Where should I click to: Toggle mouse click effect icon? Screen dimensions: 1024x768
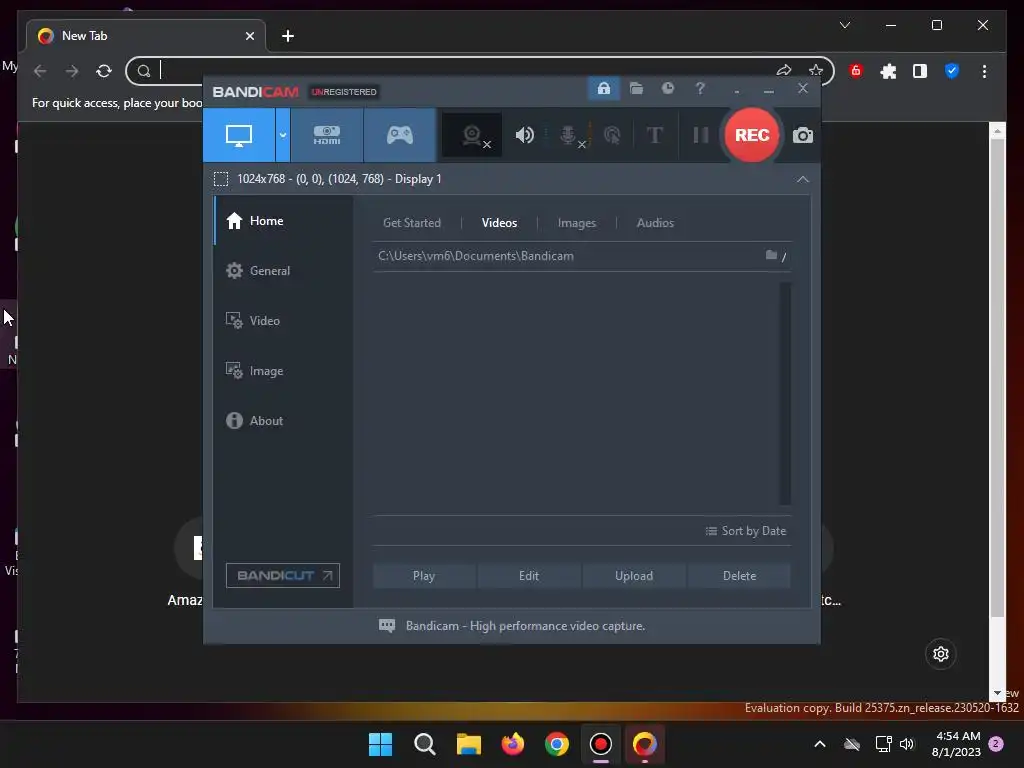pyautogui.click(x=612, y=135)
